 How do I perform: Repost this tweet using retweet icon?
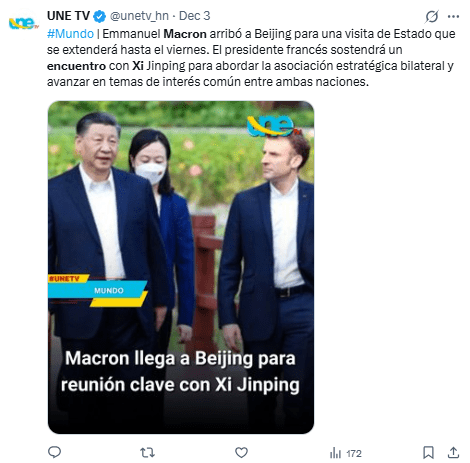tap(147, 452)
